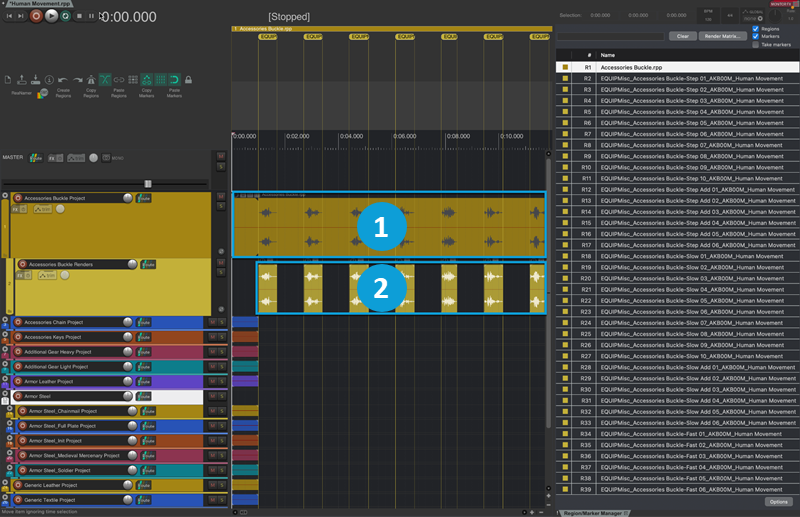Viewport: 800px width, 517px height.
Task: Select the Region/Marker Manager tab
Action: (x=594, y=512)
